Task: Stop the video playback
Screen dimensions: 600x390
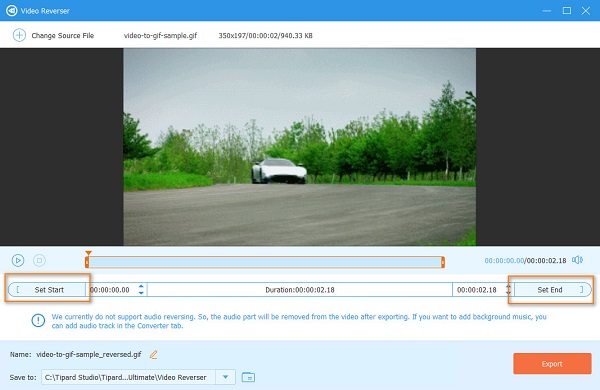Action: [x=39, y=260]
